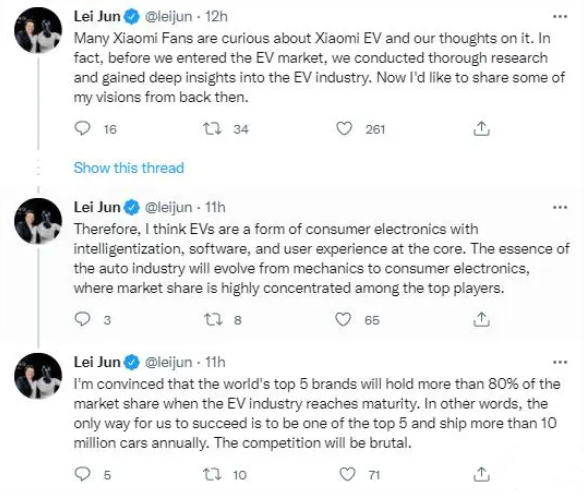
Task: Open @leijun handle on the third tweet
Action: pos(168,362)
